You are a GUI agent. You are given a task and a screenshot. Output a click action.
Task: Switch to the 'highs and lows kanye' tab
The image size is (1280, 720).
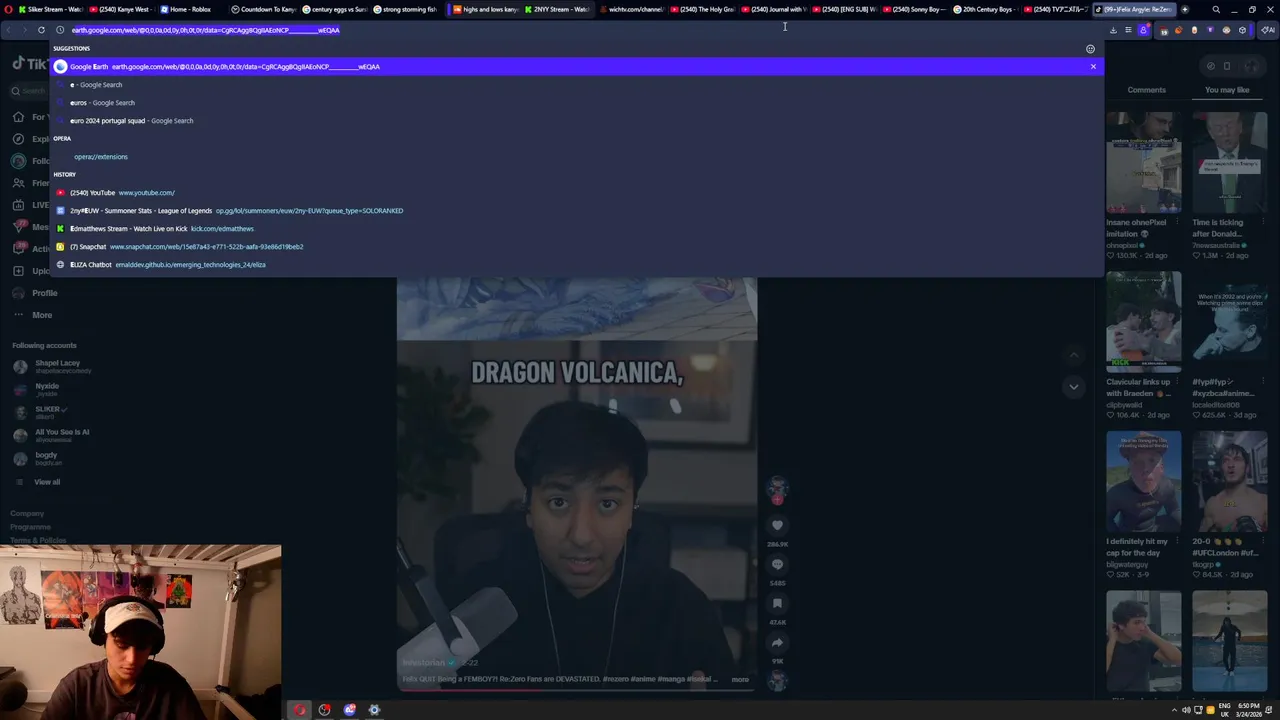pos(485,9)
